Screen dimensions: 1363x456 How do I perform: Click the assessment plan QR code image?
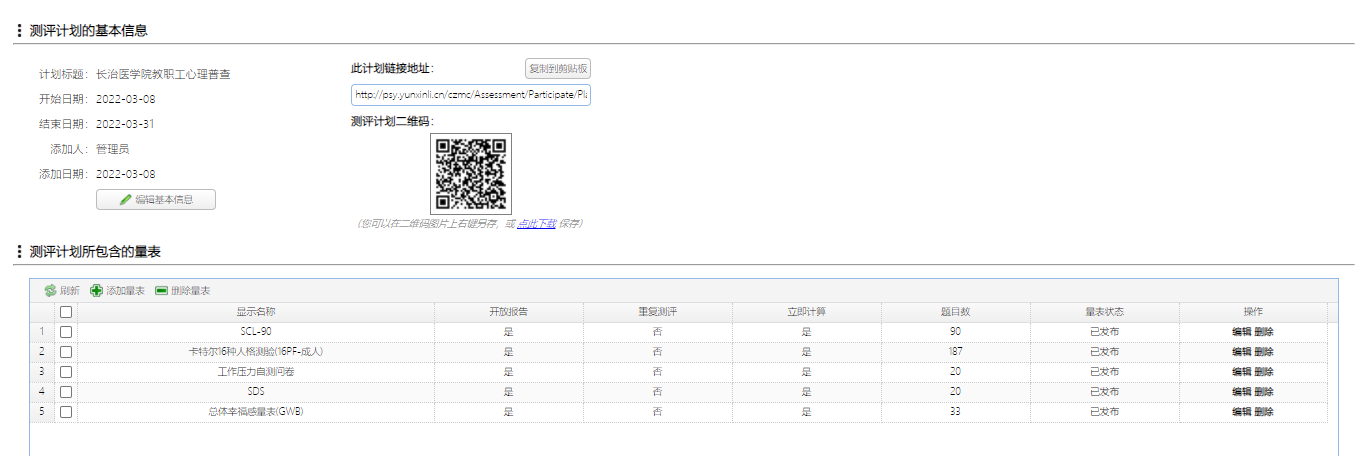point(471,173)
